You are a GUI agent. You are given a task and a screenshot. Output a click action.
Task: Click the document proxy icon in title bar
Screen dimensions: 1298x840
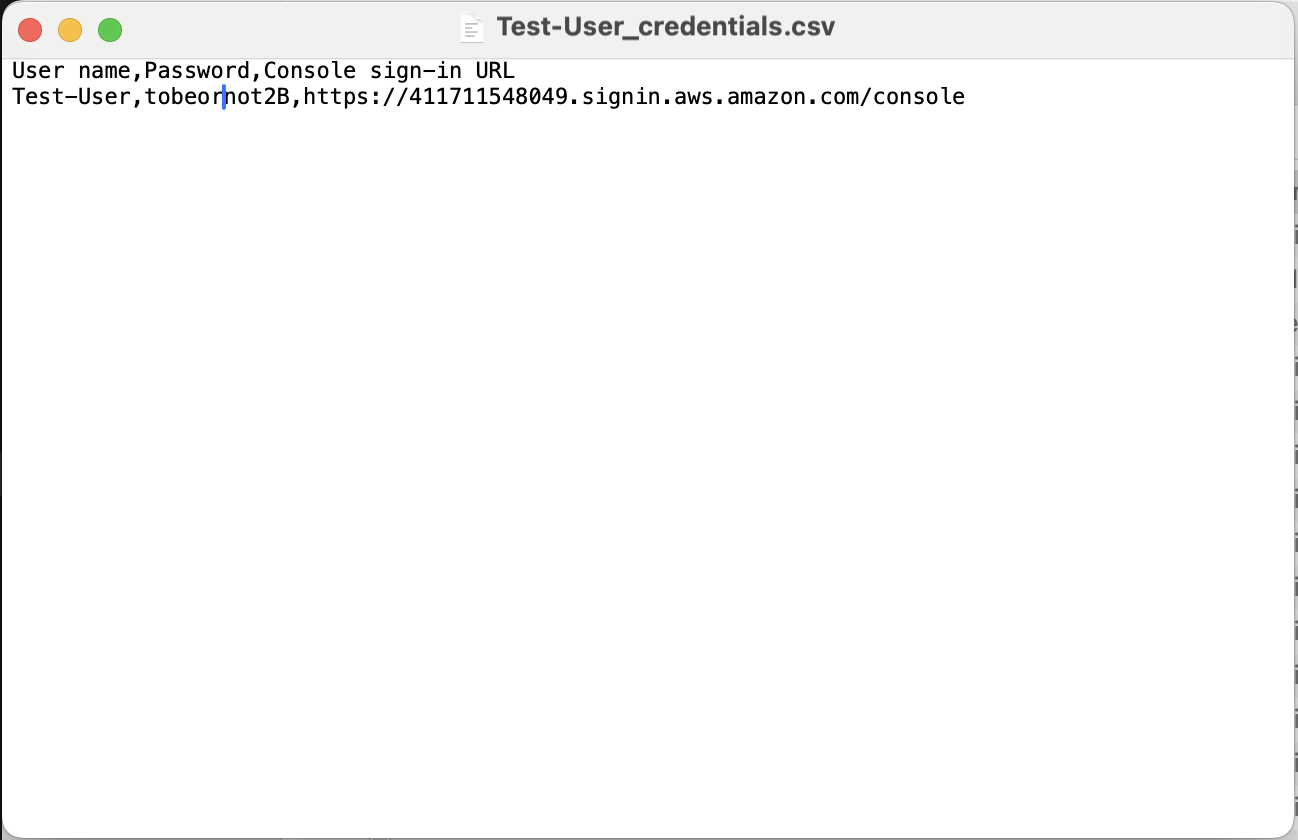pyautogui.click(x=472, y=28)
